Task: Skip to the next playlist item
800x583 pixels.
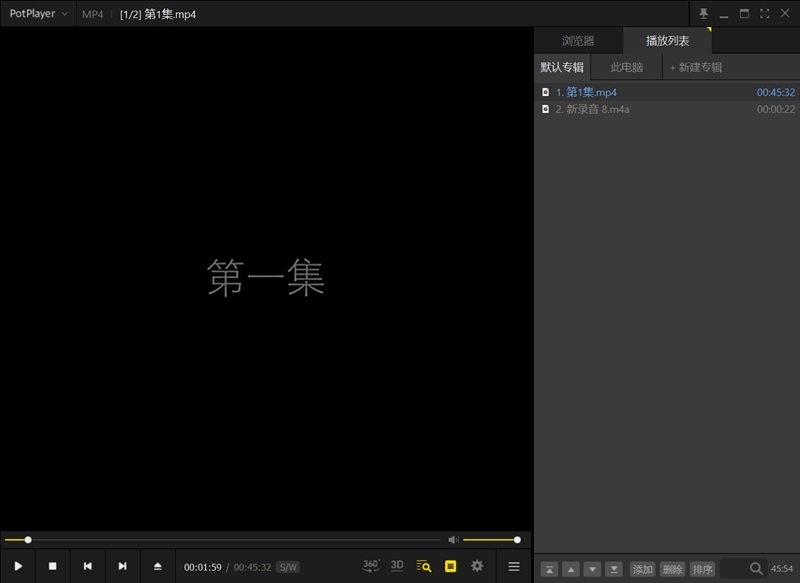Action: pyautogui.click(x=122, y=566)
